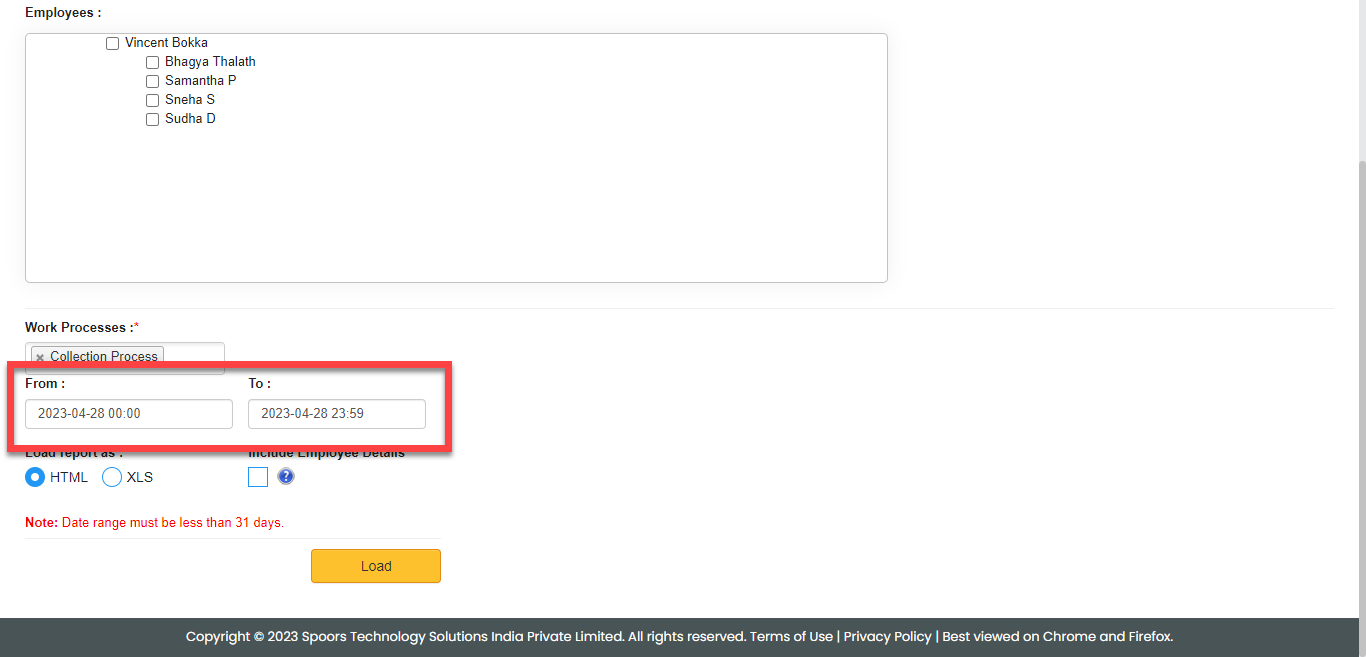Open the Privacy Policy footer link
Image resolution: width=1366 pixels, height=657 pixels.
(x=887, y=637)
